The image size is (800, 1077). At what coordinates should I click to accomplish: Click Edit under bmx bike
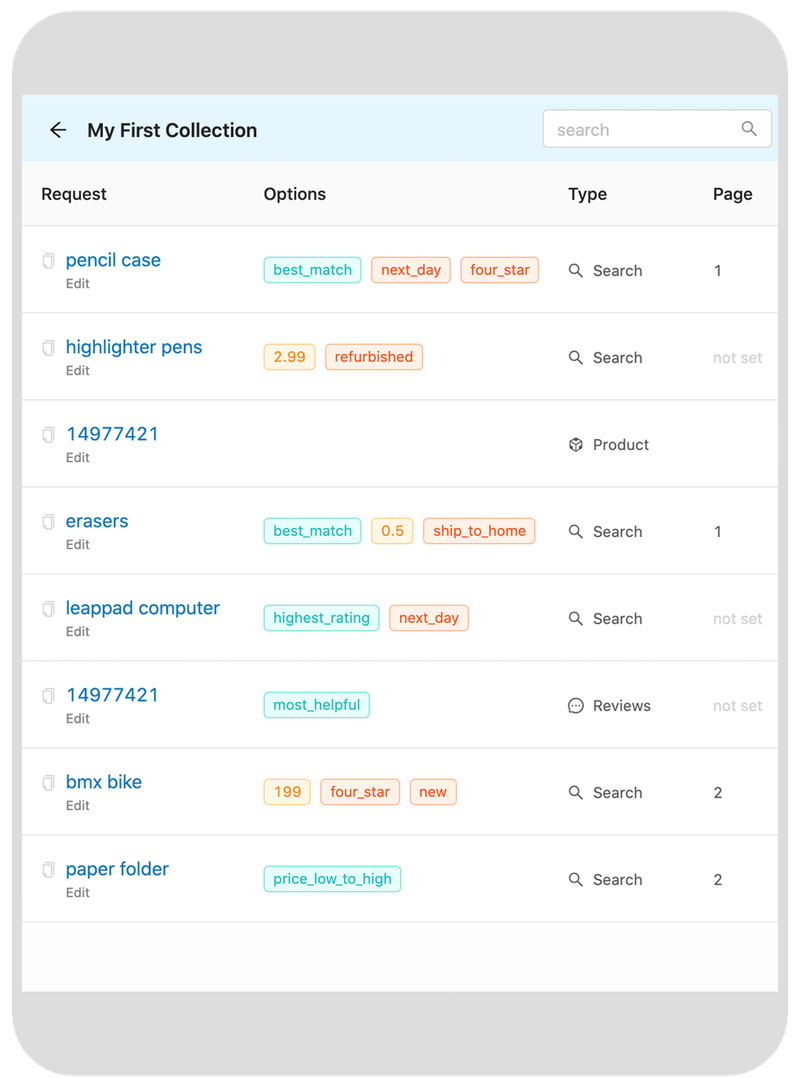tap(78, 806)
